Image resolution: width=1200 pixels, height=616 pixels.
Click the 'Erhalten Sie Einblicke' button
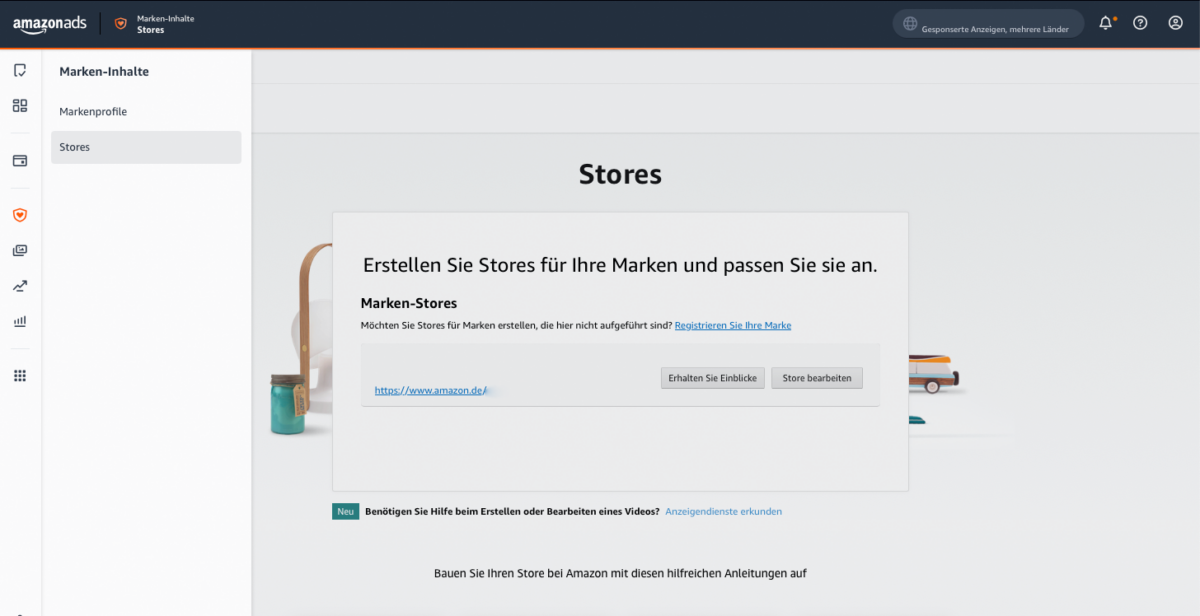(x=713, y=378)
